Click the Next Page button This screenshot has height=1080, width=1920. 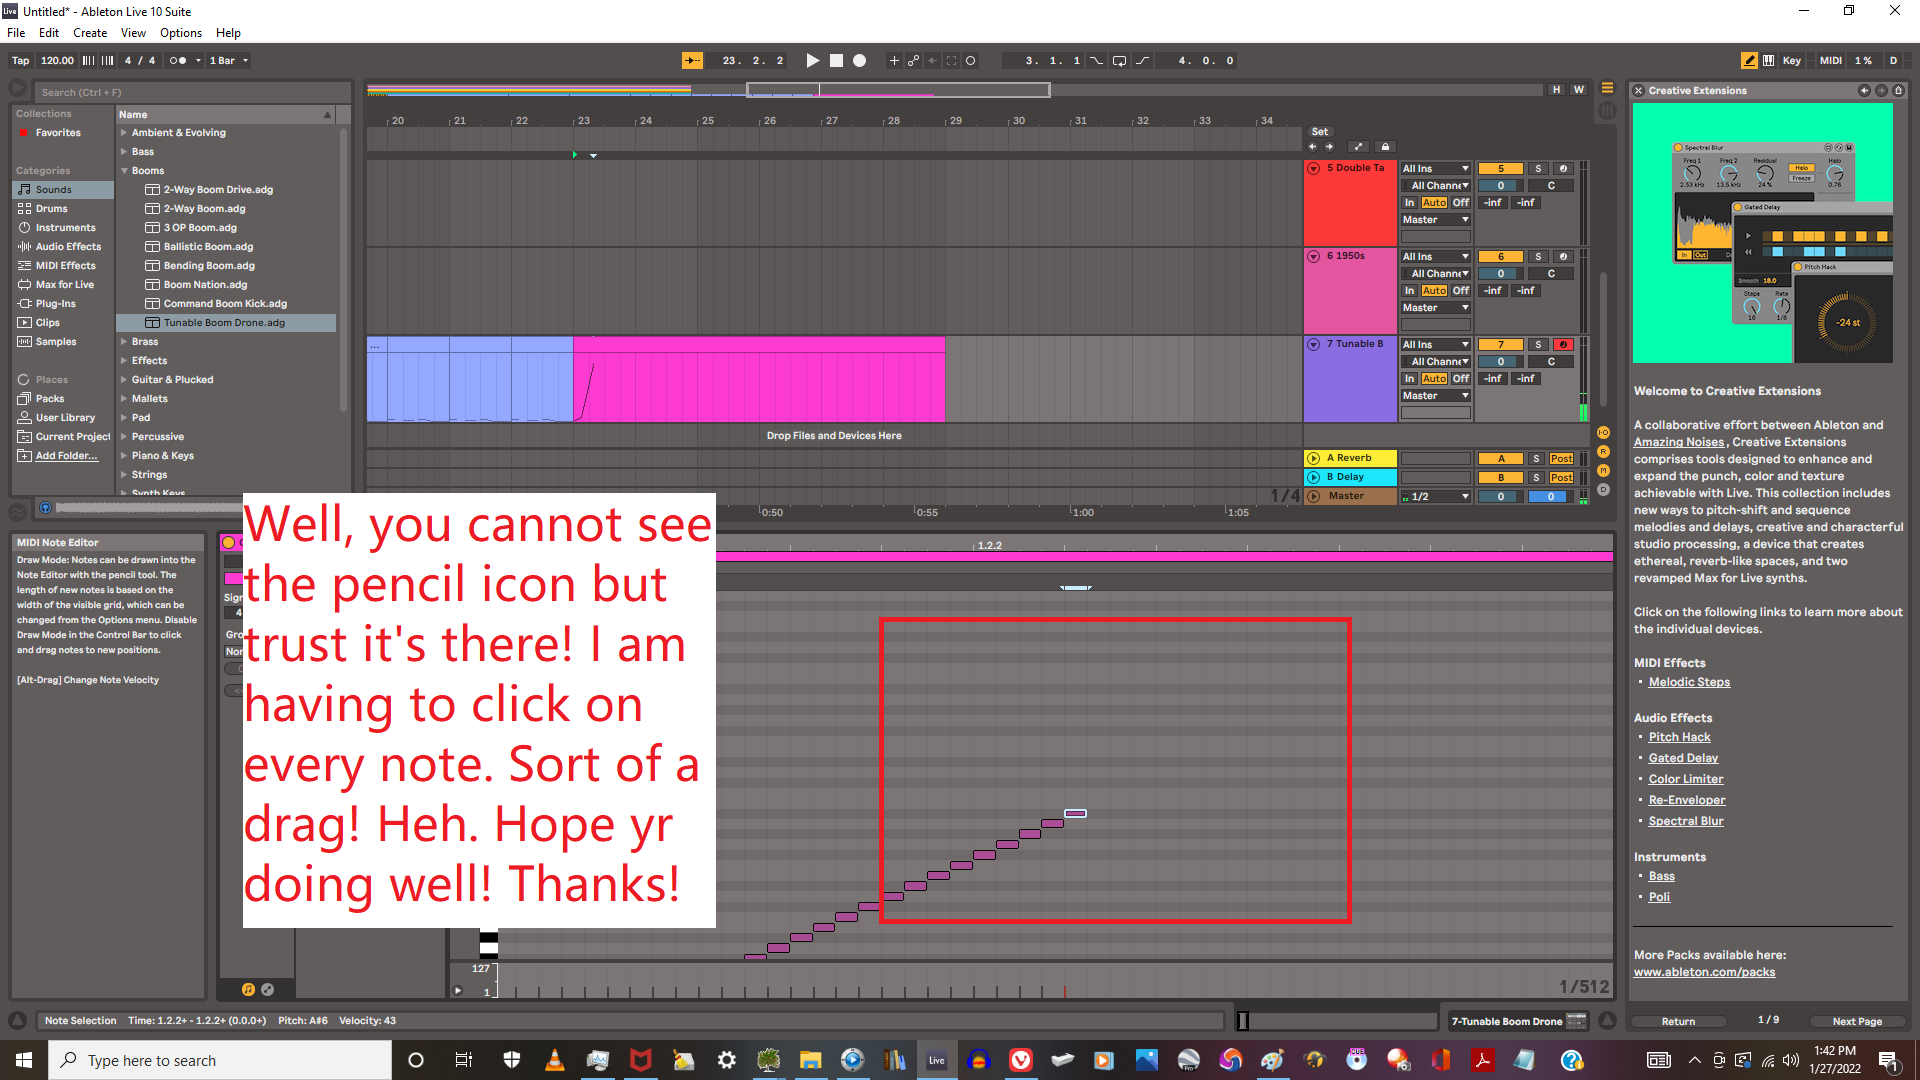point(1857,1022)
